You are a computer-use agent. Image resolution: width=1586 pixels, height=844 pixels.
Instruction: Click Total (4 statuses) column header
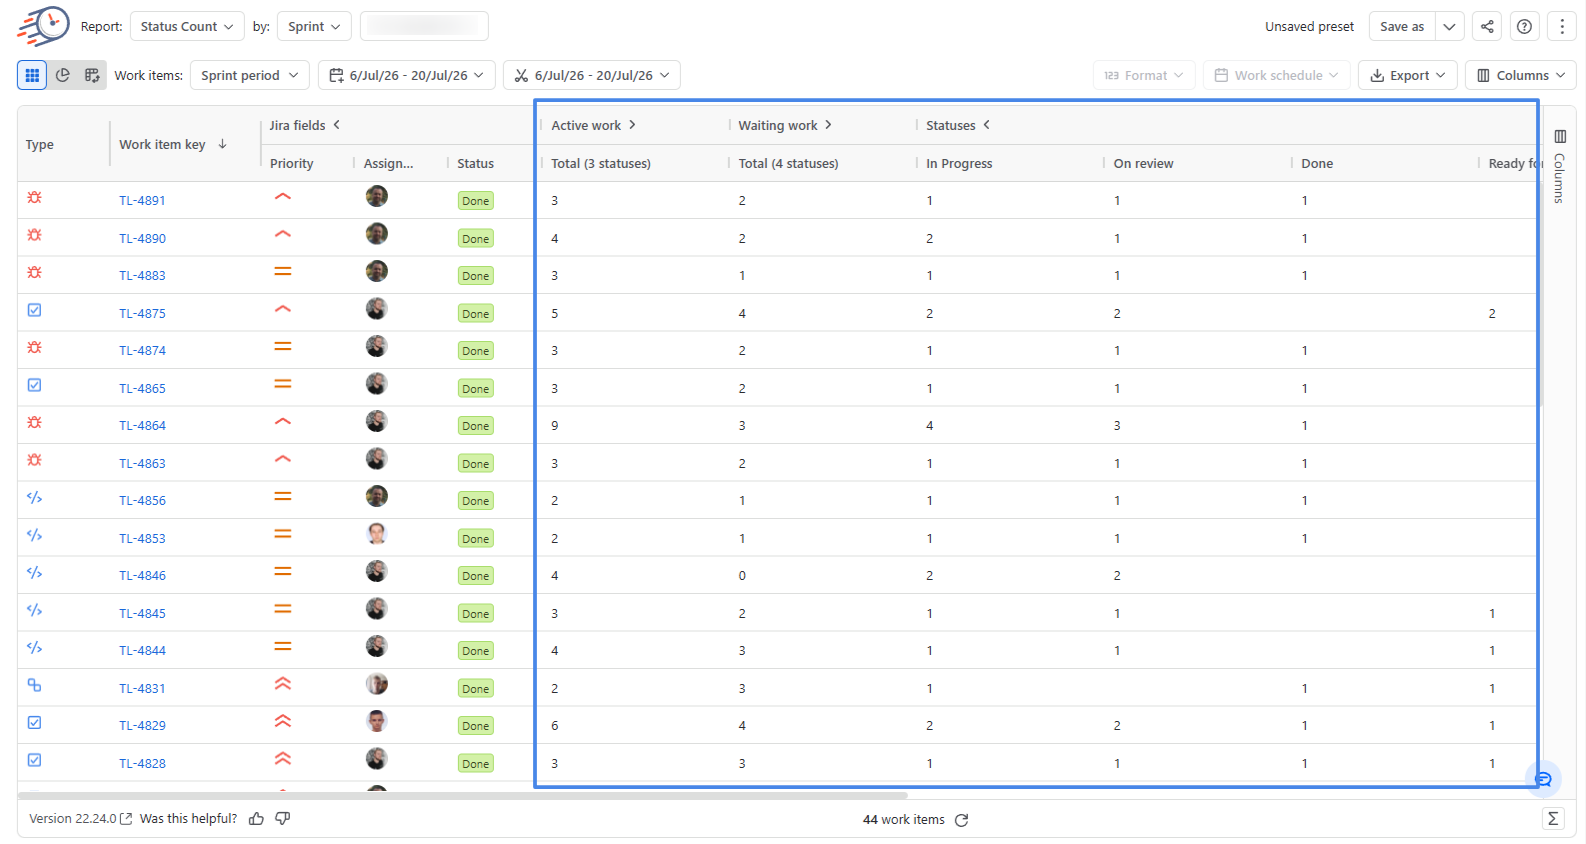(789, 164)
